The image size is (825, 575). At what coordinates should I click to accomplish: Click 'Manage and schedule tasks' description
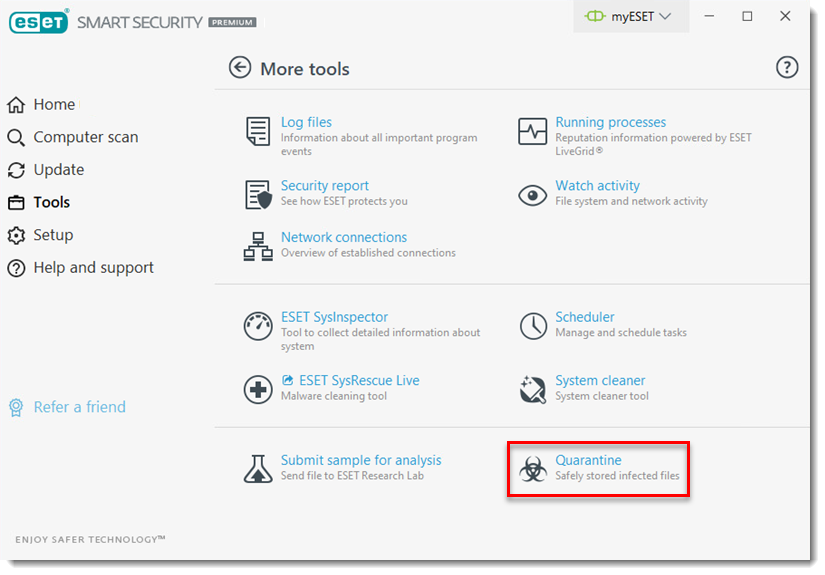(621, 332)
